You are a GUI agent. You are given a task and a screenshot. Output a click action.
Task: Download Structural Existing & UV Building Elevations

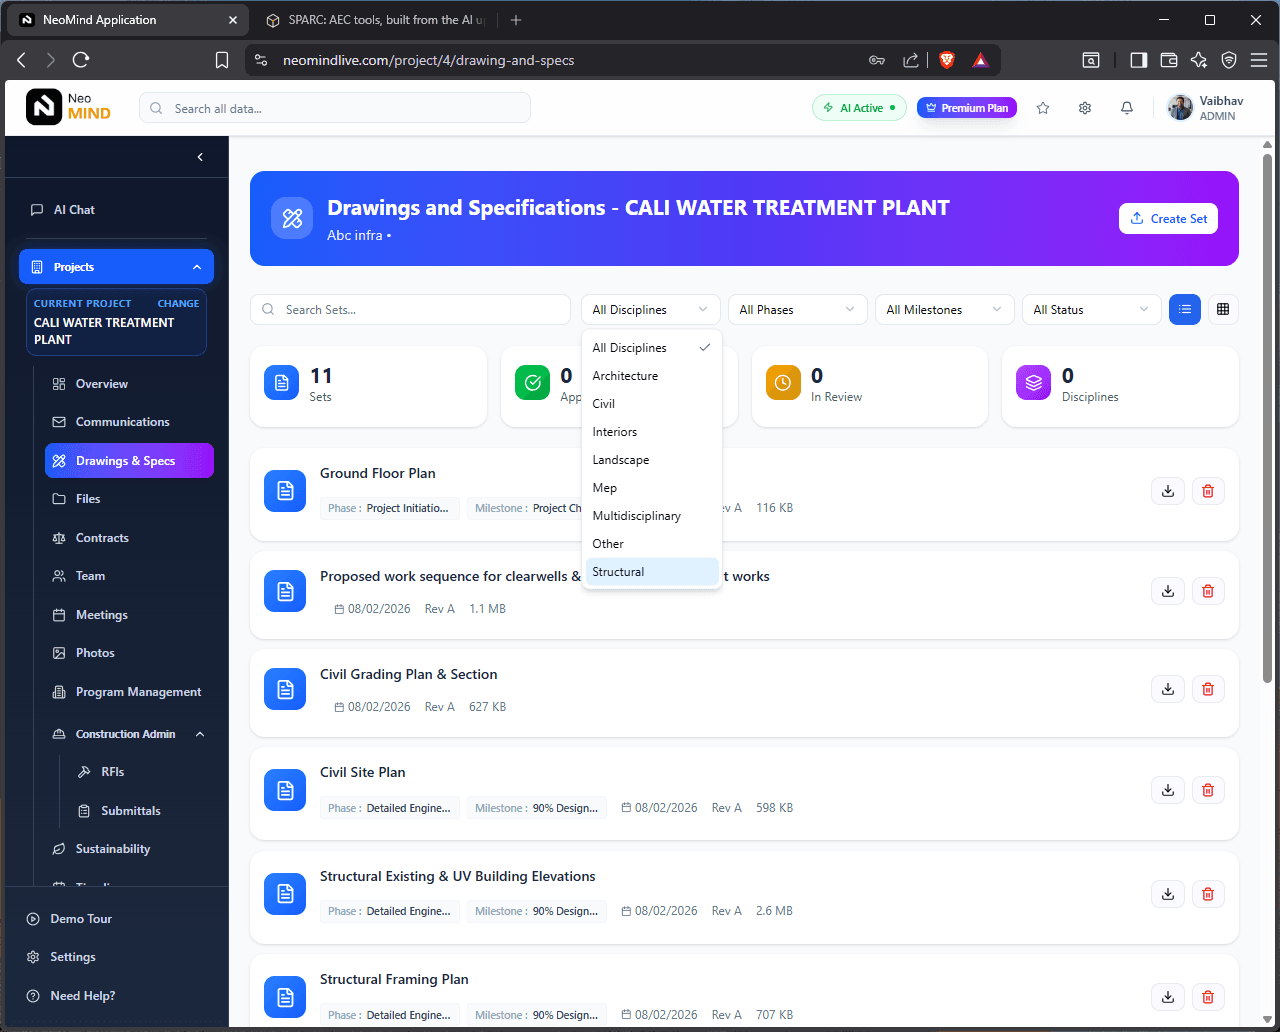(1168, 894)
